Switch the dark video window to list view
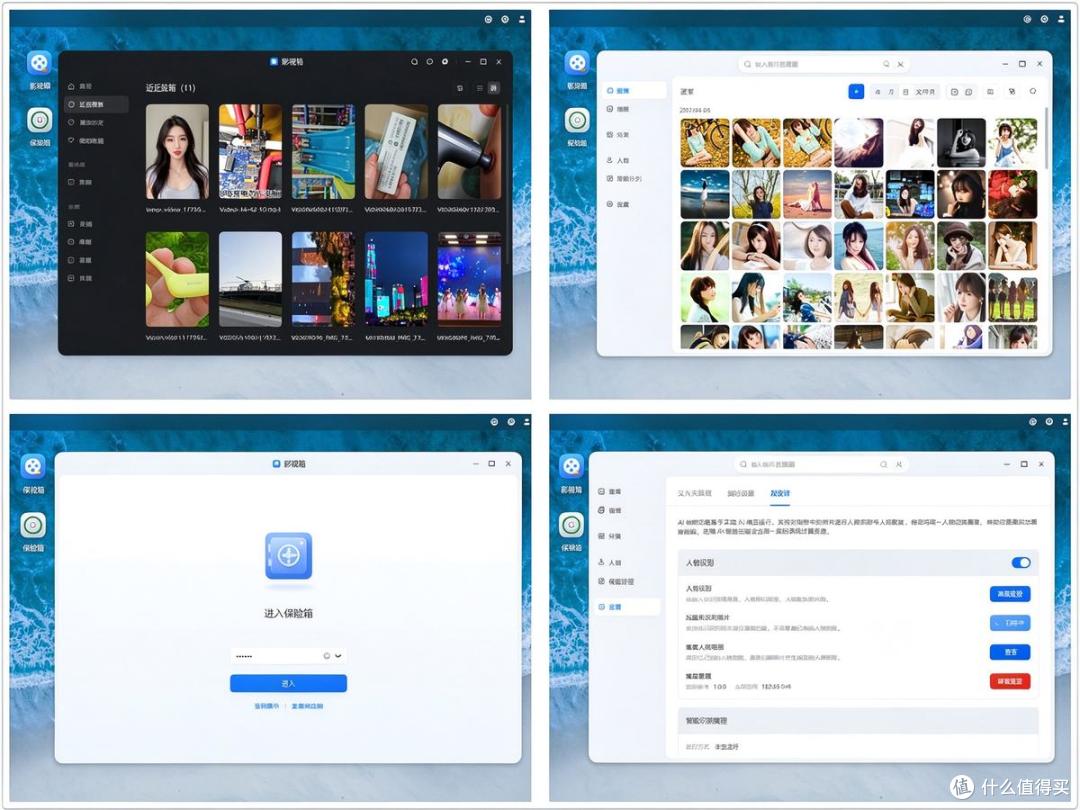This screenshot has height=810, width=1080. click(x=479, y=88)
